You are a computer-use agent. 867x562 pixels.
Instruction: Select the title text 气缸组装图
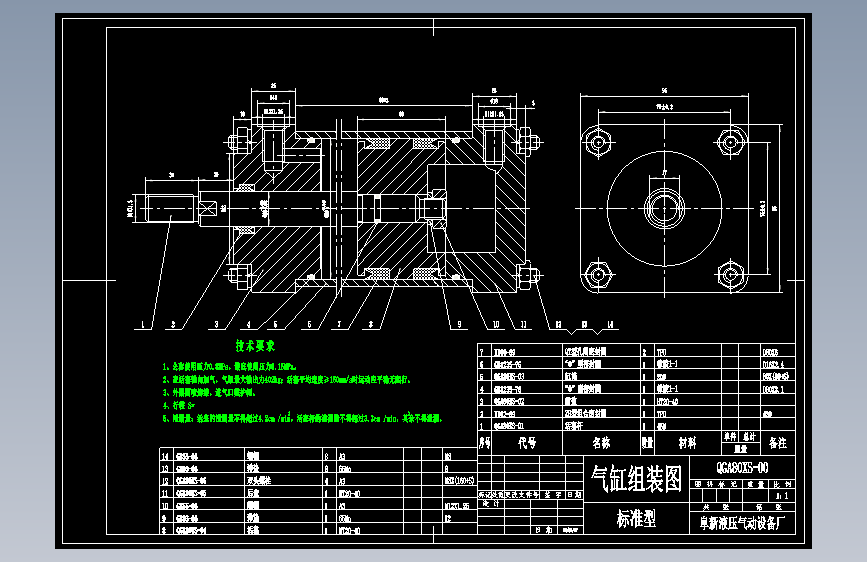click(636, 478)
